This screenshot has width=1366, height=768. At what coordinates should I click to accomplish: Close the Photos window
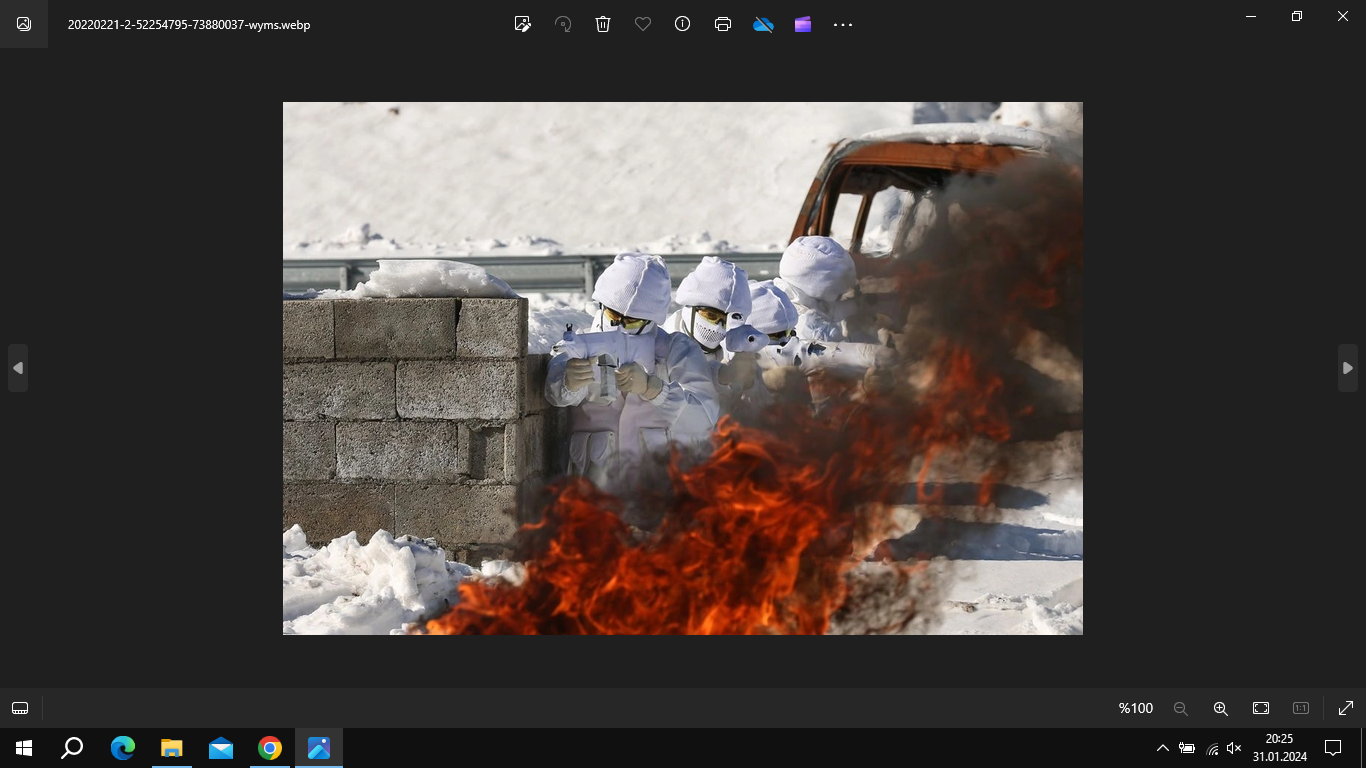point(1343,16)
